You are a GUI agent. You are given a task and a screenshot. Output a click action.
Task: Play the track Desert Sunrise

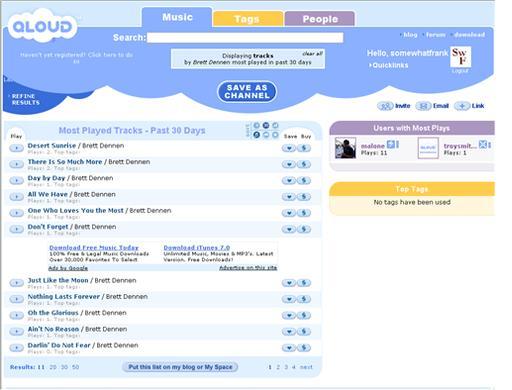tap(16, 148)
